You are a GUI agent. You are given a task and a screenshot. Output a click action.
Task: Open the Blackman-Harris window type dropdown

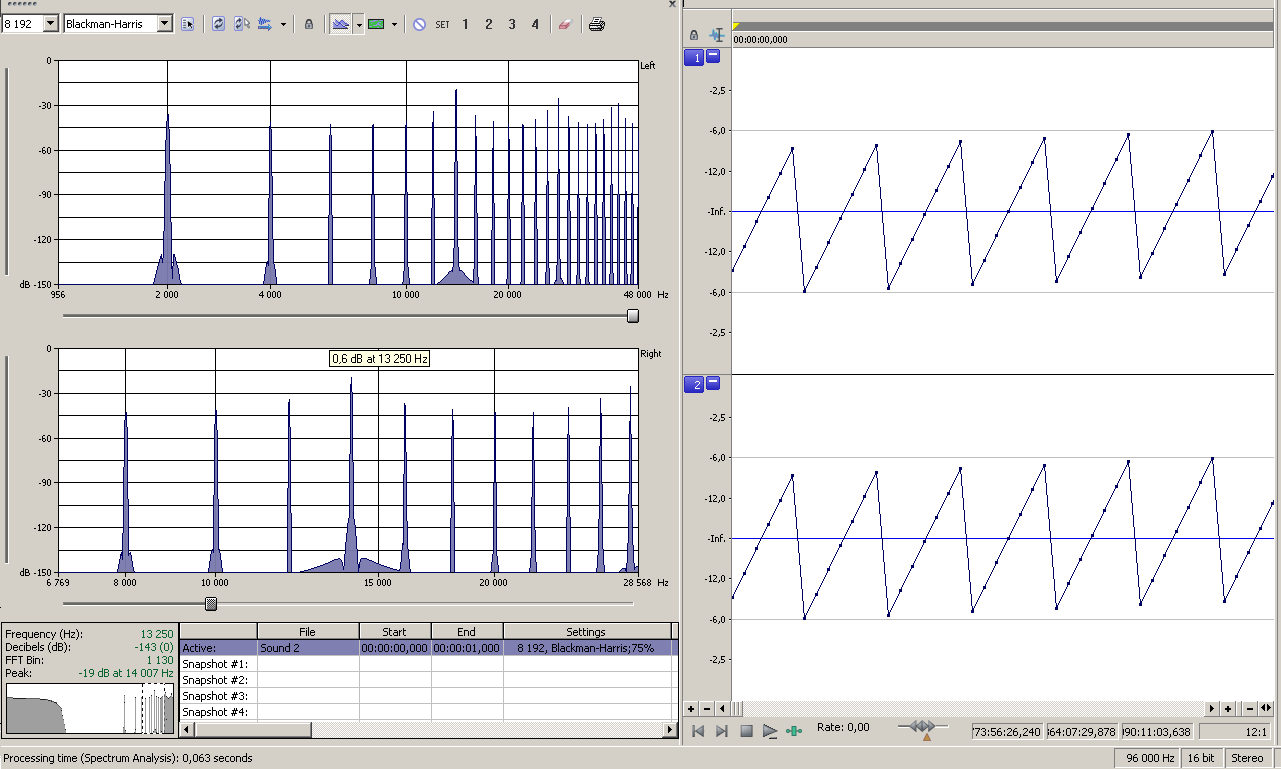[165, 23]
